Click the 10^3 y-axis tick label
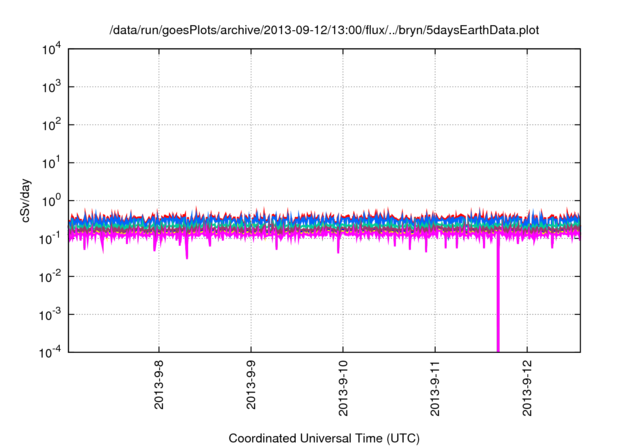640x448 pixels. (52, 87)
